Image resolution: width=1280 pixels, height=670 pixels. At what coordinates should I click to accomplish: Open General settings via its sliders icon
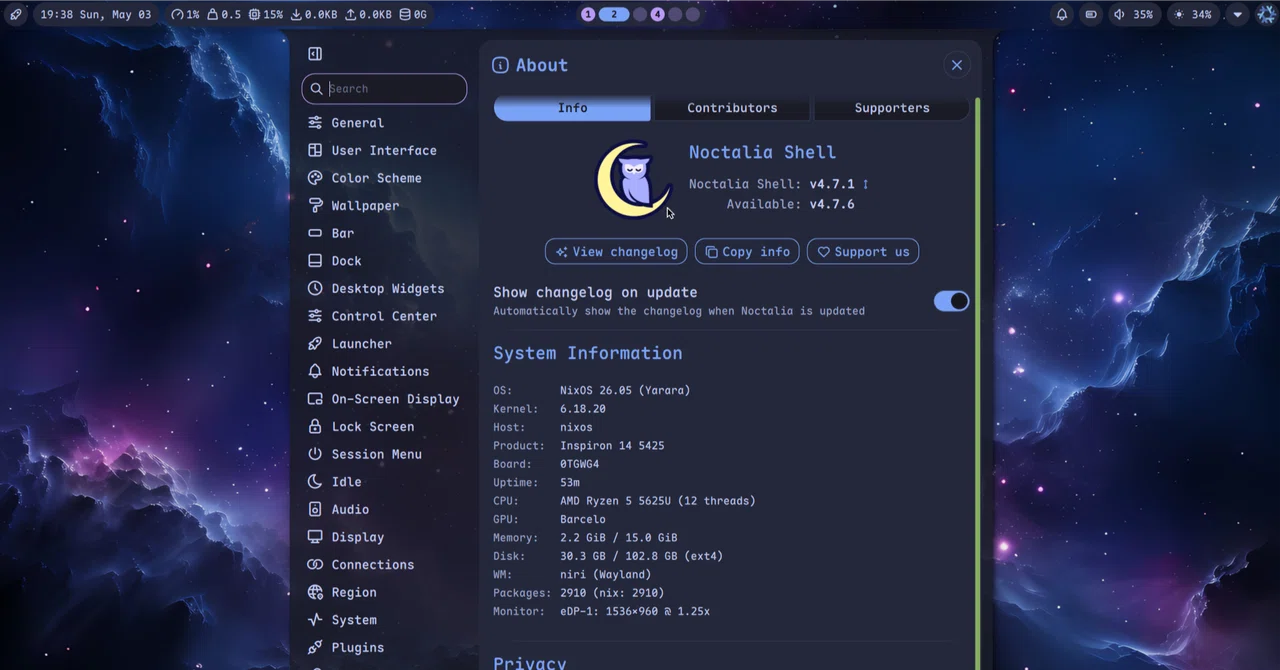[315, 123]
